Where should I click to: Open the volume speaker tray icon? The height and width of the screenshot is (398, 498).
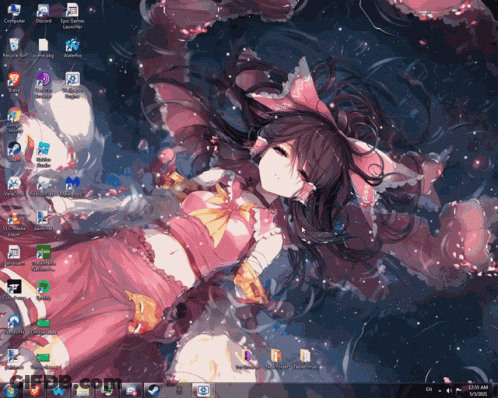(449, 390)
